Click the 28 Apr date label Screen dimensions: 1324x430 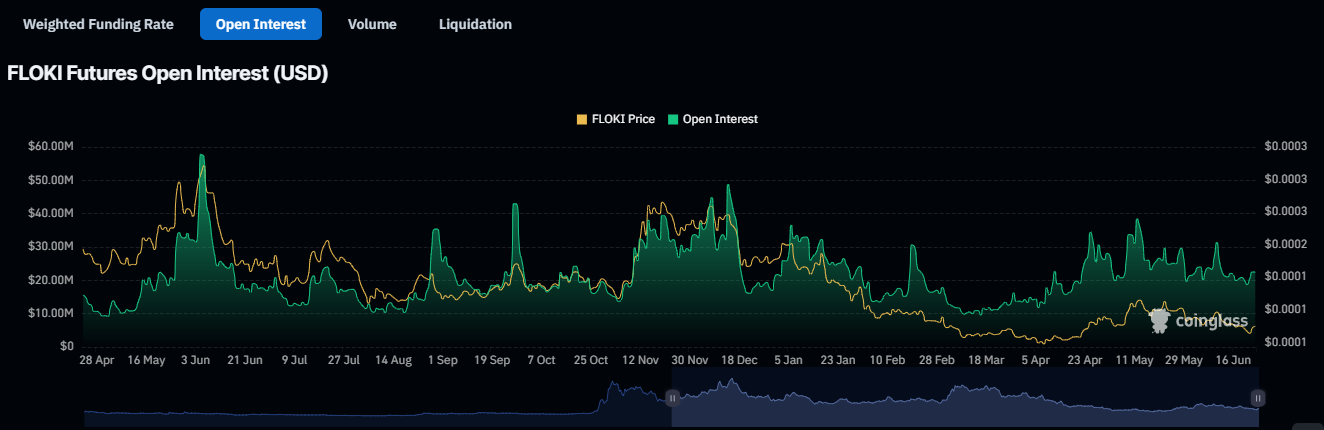[x=97, y=360]
